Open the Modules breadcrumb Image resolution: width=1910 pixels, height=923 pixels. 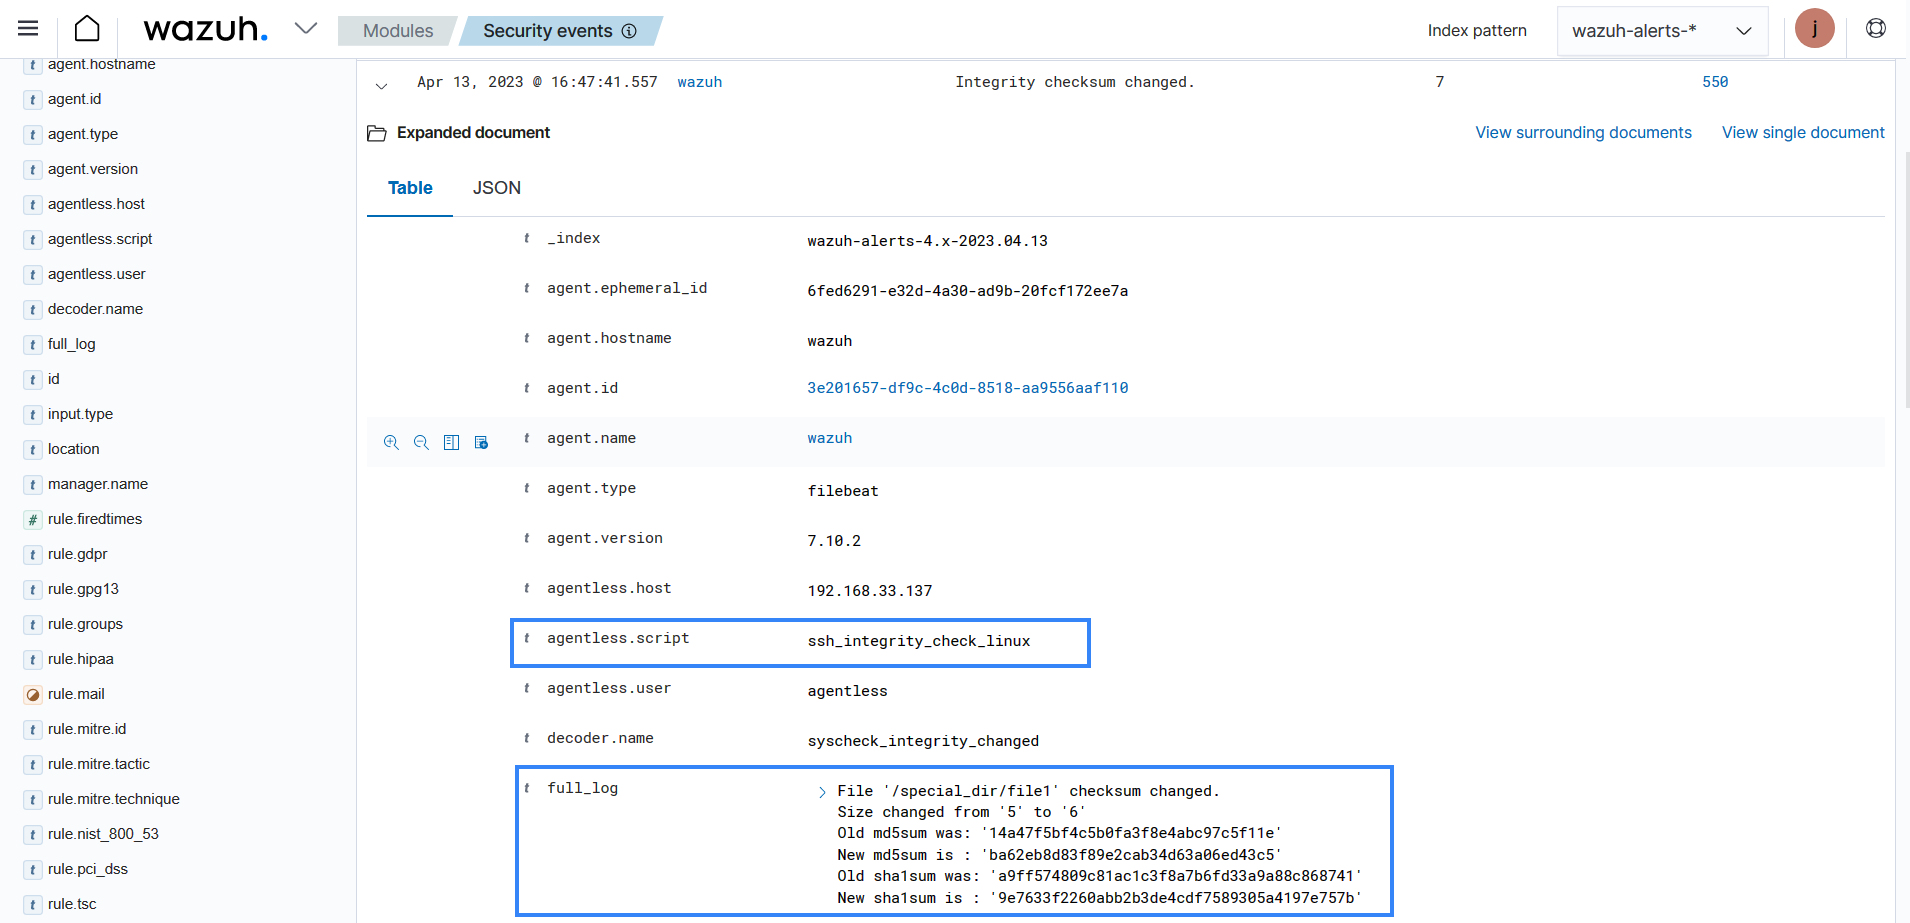tap(398, 31)
